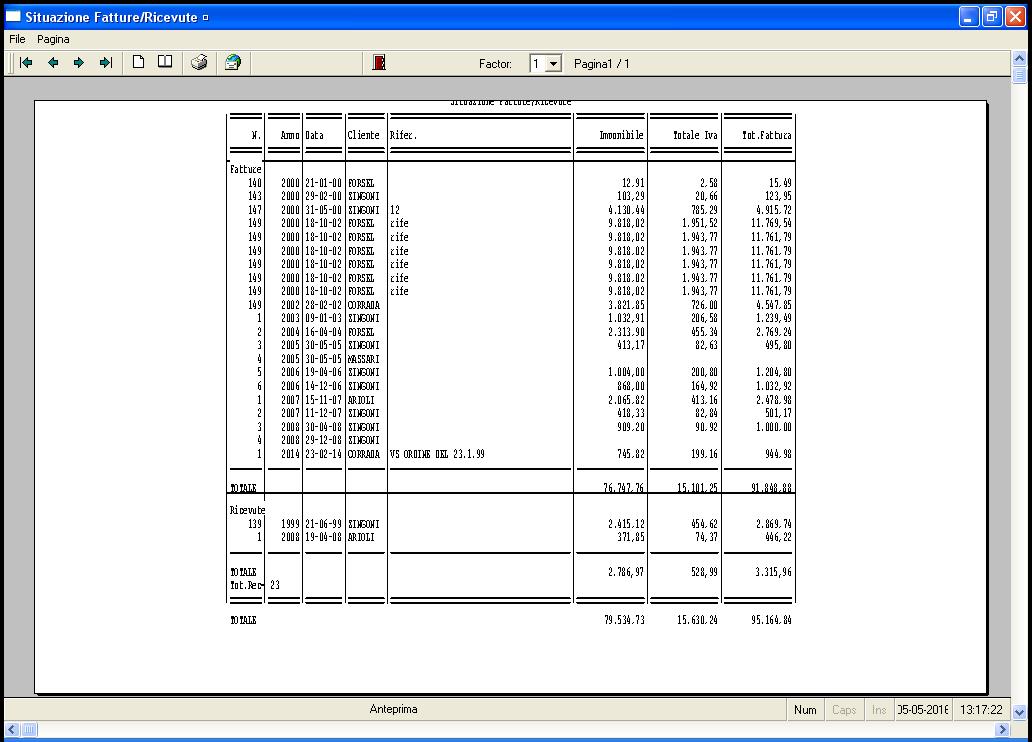The image size is (1032, 742).
Task: Click the window system menu icon in title bar
Action: 13,17
